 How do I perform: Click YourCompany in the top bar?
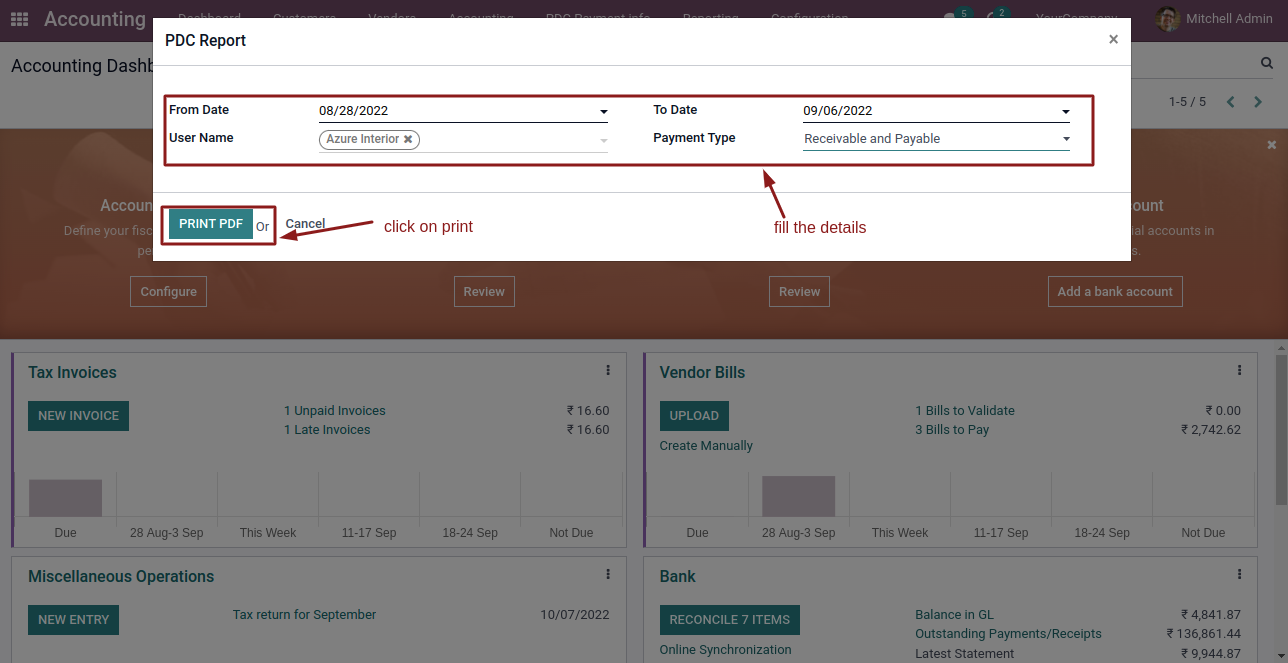pyautogui.click(x=1077, y=19)
